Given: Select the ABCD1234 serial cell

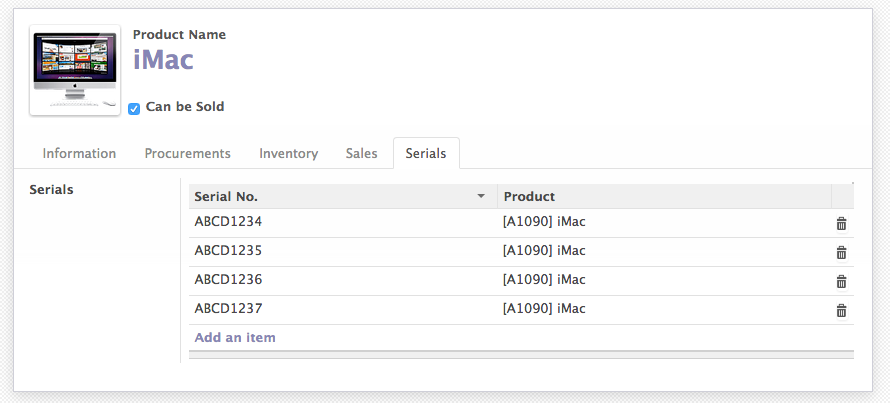Looking at the screenshot, I should tap(343, 223).
